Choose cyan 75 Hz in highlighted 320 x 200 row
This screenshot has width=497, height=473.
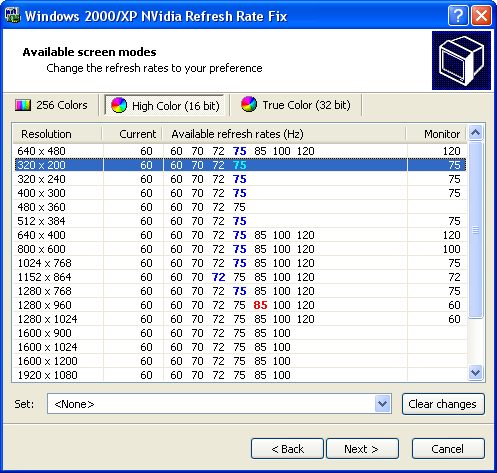(240, 165)
